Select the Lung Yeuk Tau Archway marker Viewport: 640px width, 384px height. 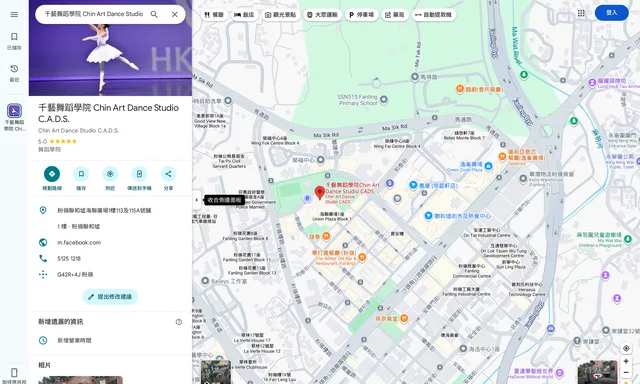[x=592, y=83]
